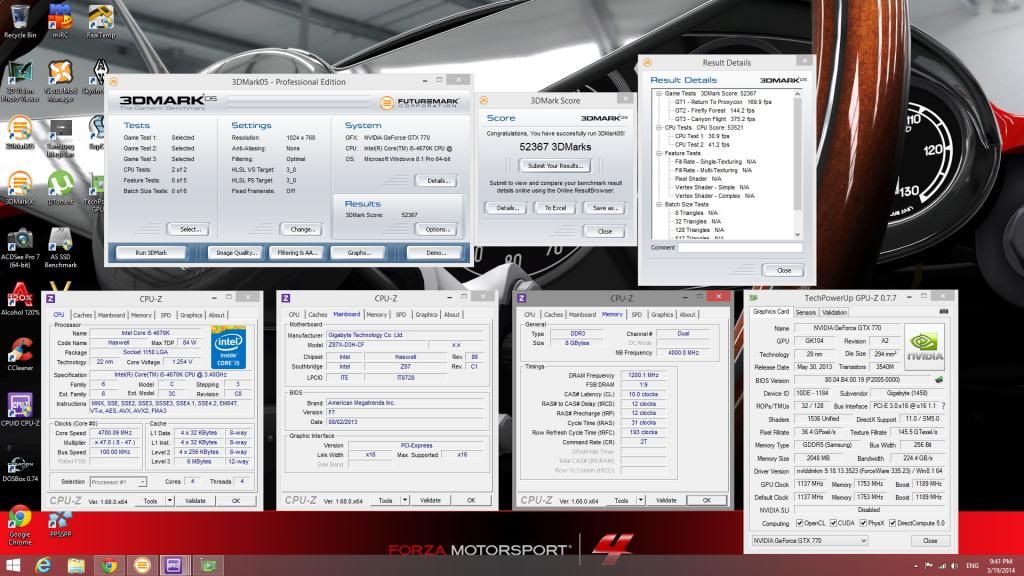The height and width of the screenshot is (576, 1024).
Task: Click the taskbar clock showing 9:41 PM
Action: point(1000,566)
